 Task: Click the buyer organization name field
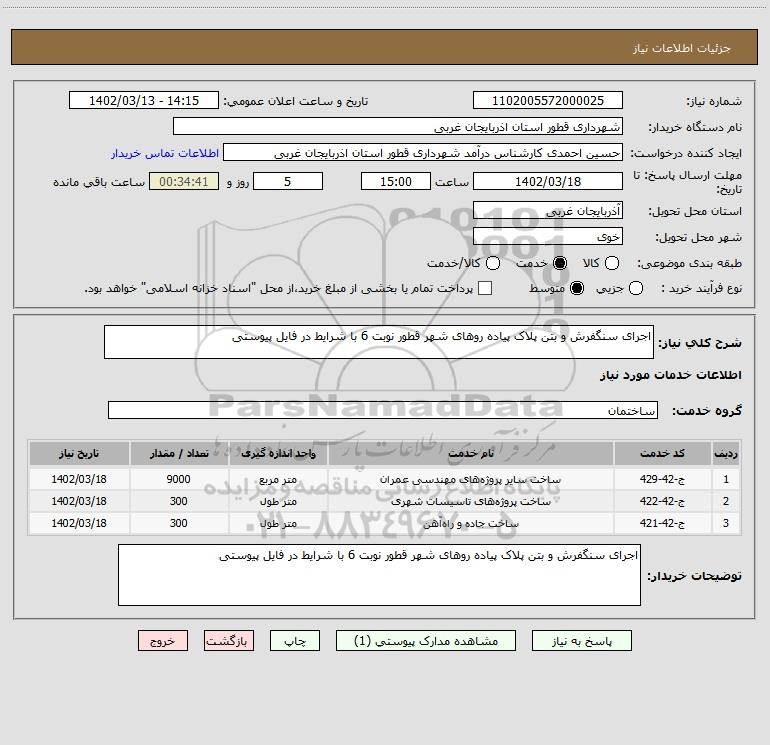tap(398, 127)
